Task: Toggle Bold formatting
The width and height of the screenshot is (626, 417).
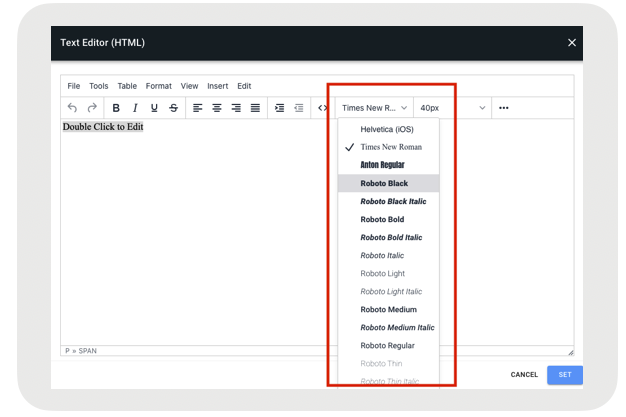Action: tap(116, 108)
